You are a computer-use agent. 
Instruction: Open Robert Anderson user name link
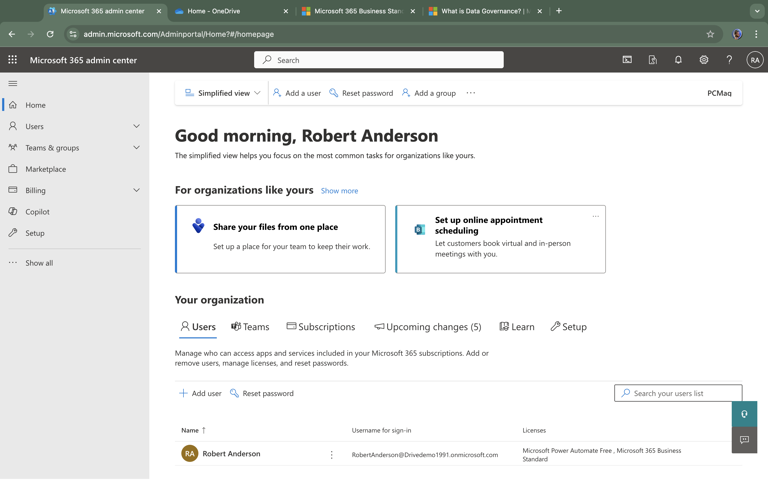(231, 454)
